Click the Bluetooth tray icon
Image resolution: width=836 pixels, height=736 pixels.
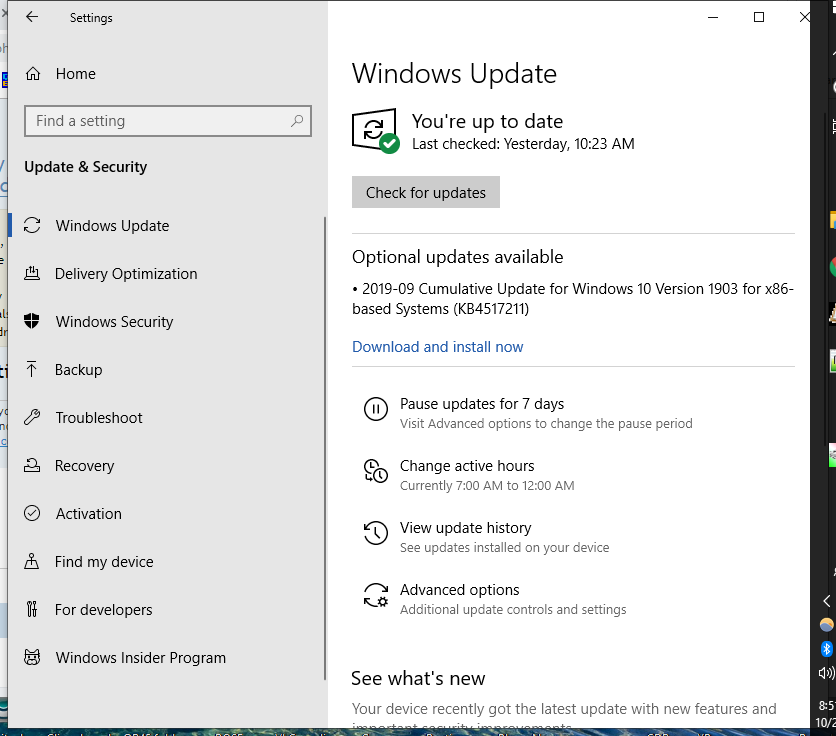[826, 649]
